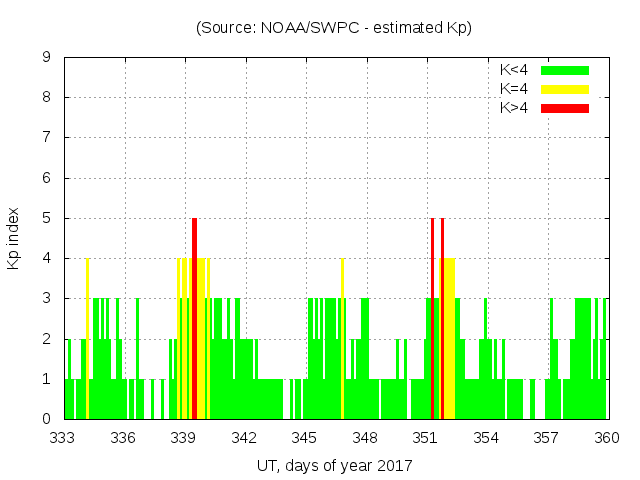
Task: Select the 360 tick label on x-axis
Action: pos(607,437)
